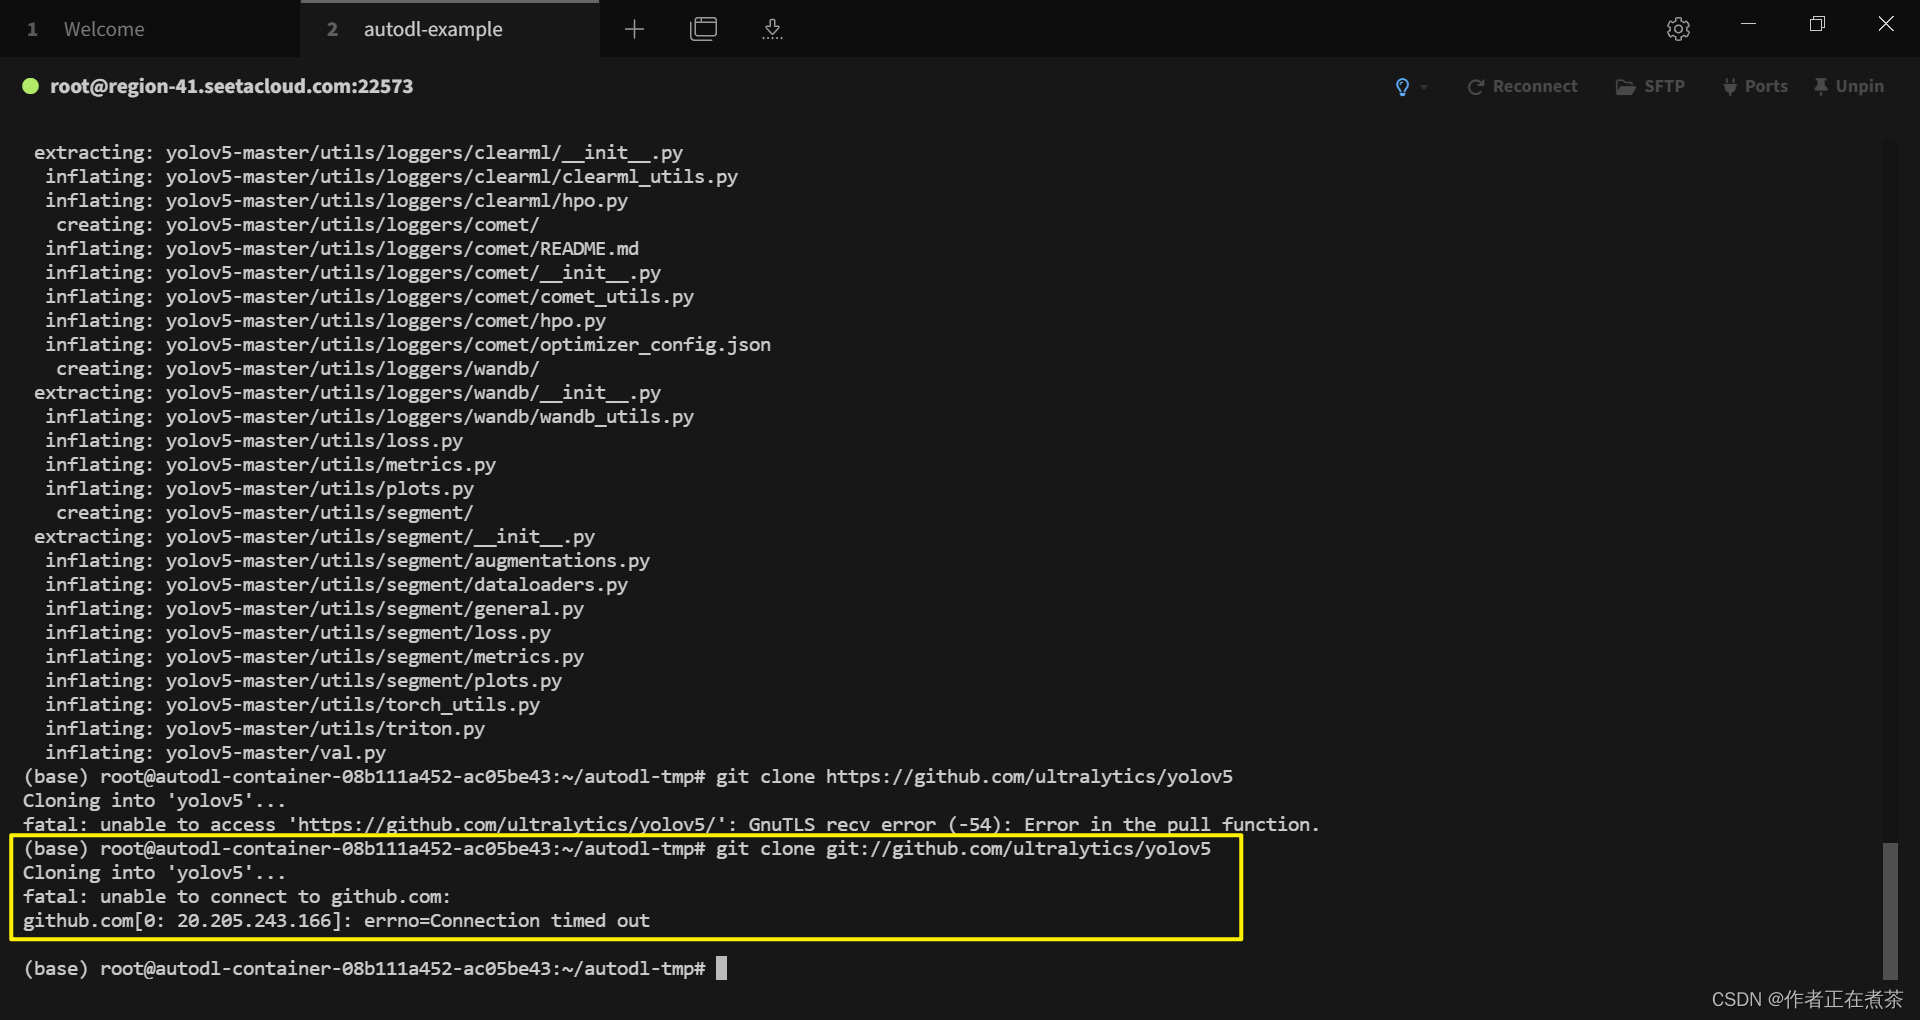Click line 'comet/optimizer_config.json'
Image resolution: width=1920 pixels, height=1020 pixels.
[408, 345]
